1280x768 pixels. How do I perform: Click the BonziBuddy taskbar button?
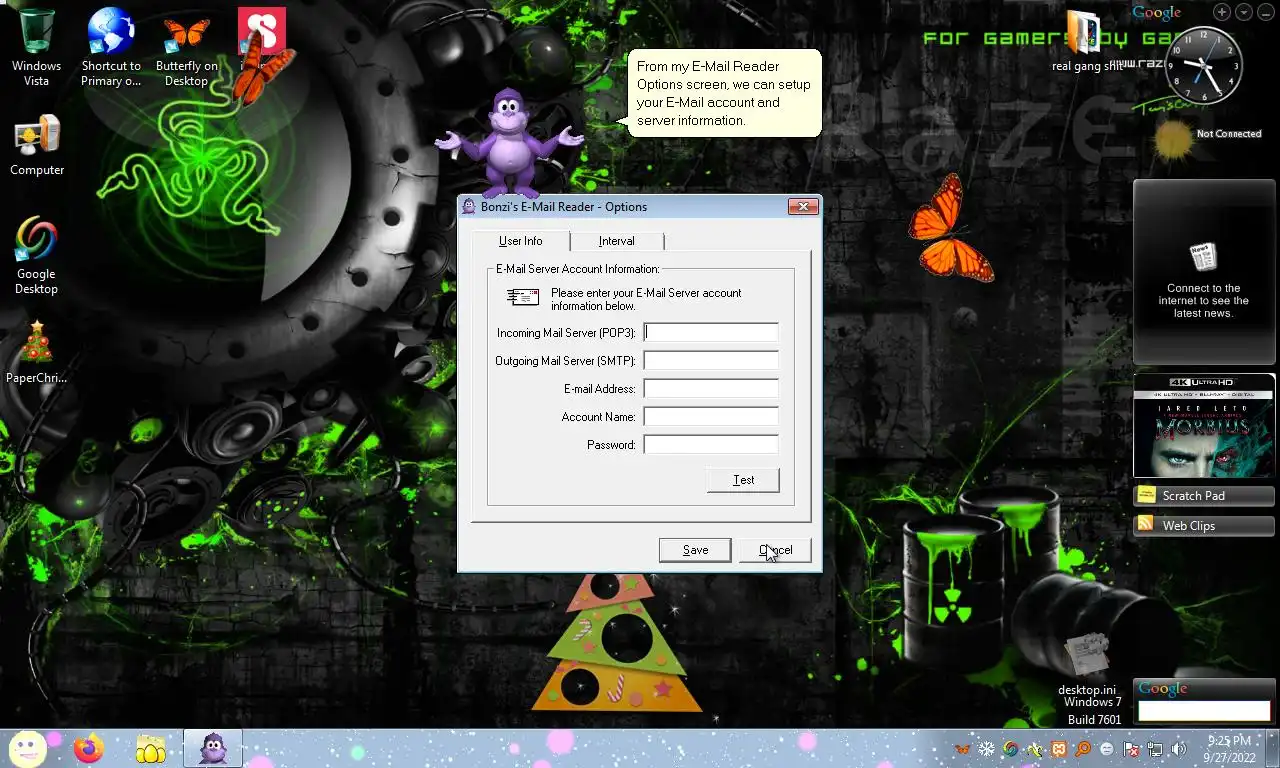pyautogui.click(x=213, y=748)
